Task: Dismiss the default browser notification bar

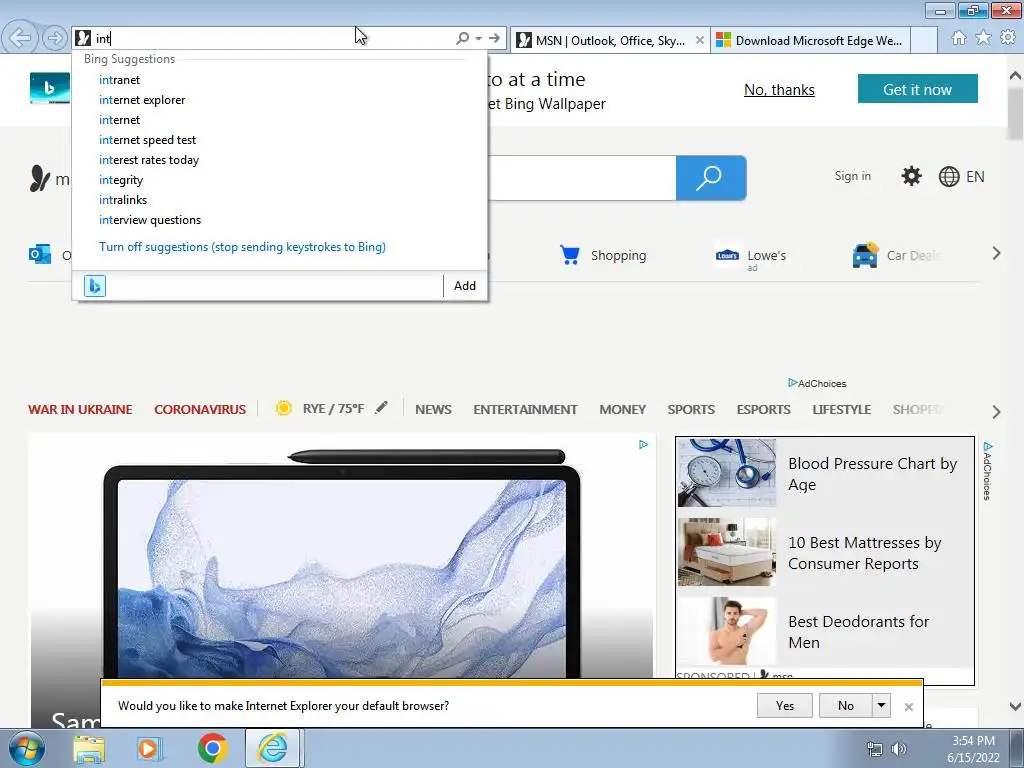Action: click(908, 707)
